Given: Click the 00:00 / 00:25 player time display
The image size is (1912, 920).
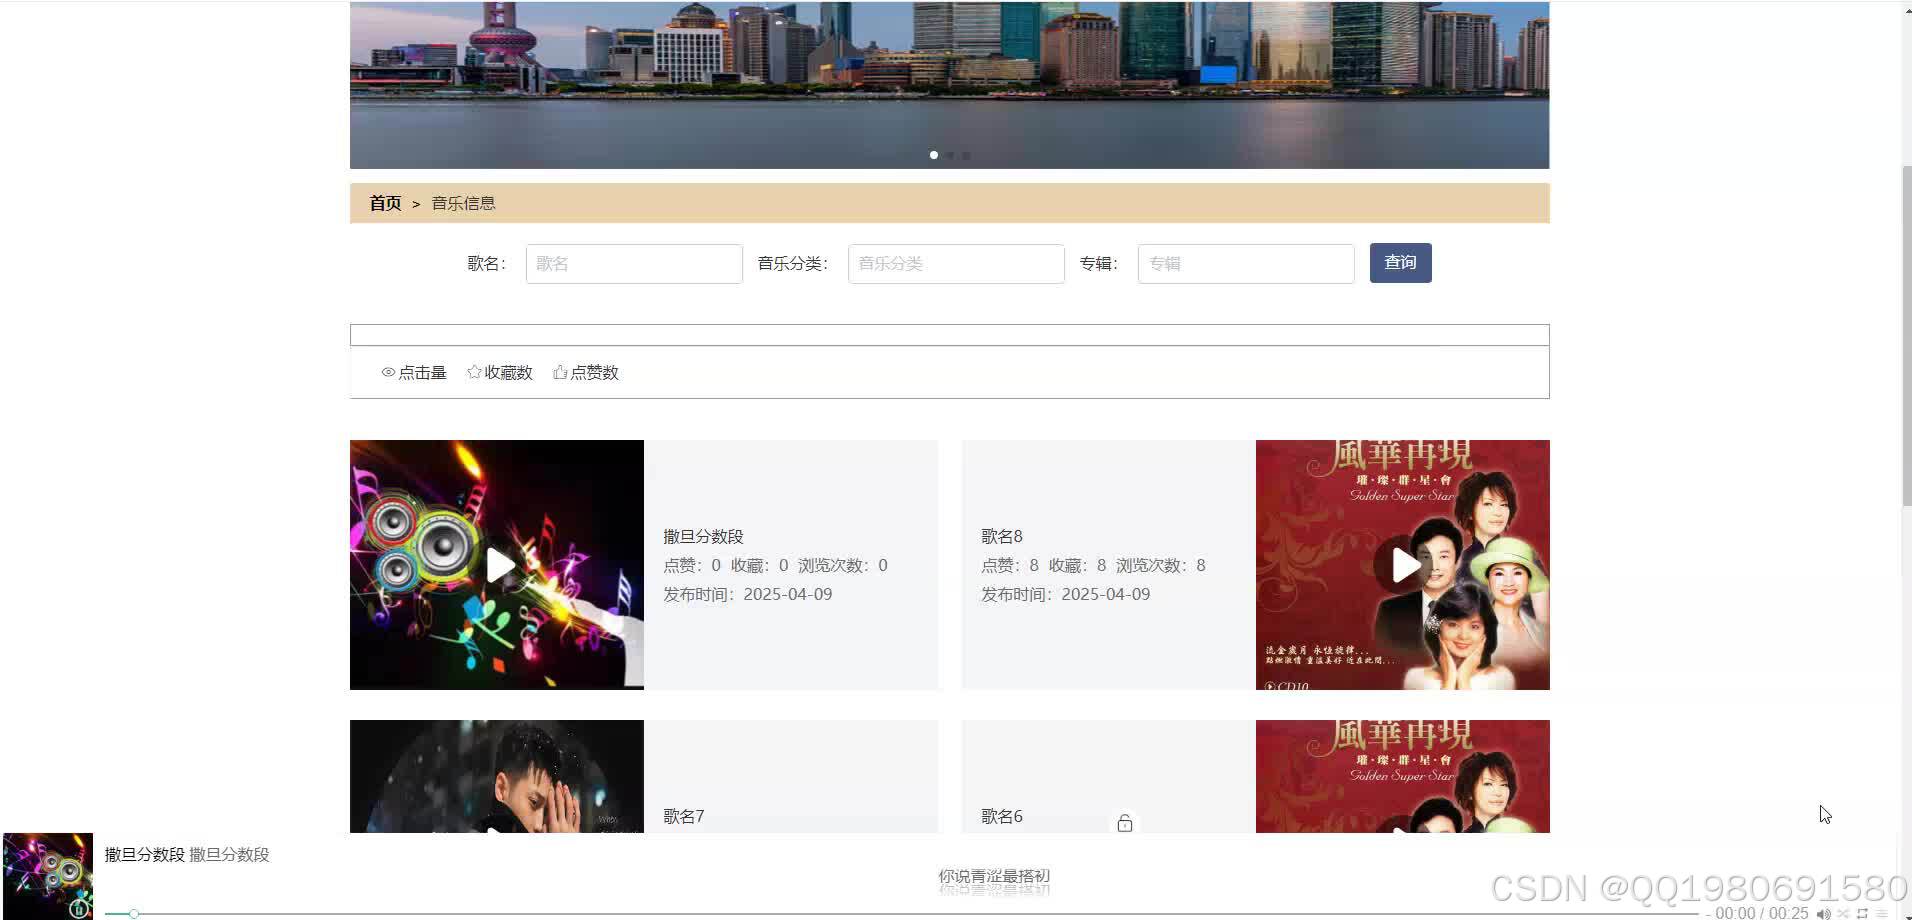Looking at the screenshot, I should pyautogui.click(x=1762, y=913).
